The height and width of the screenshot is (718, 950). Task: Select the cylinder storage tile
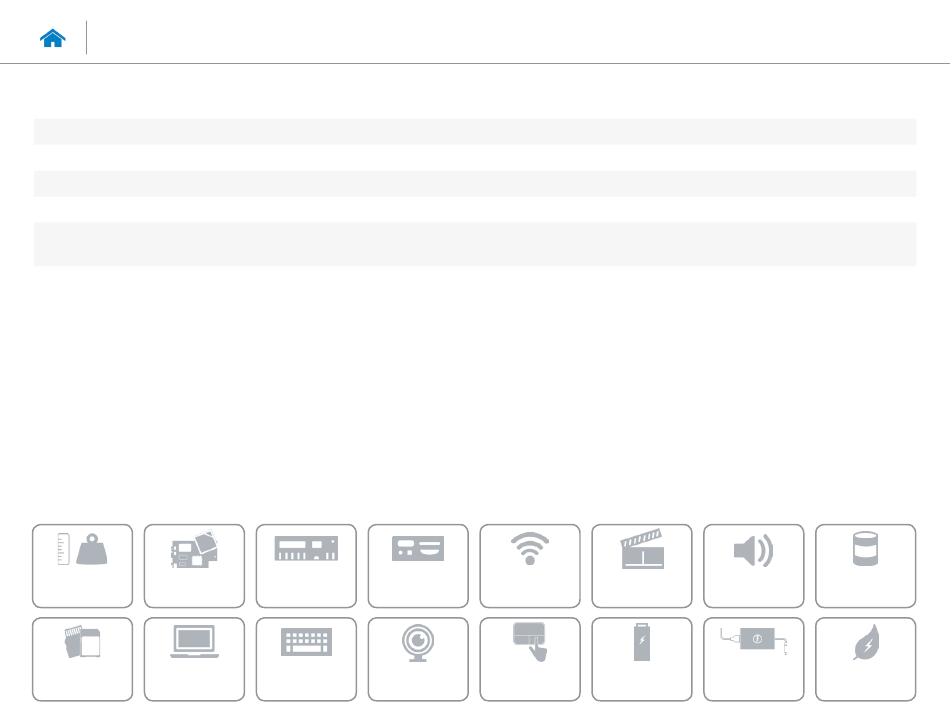point(866,566)
